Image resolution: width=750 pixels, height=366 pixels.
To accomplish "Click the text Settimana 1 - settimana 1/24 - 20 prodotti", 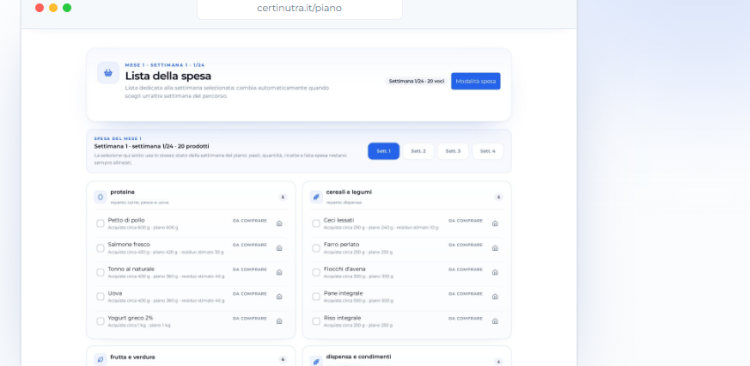I will 152,146.
